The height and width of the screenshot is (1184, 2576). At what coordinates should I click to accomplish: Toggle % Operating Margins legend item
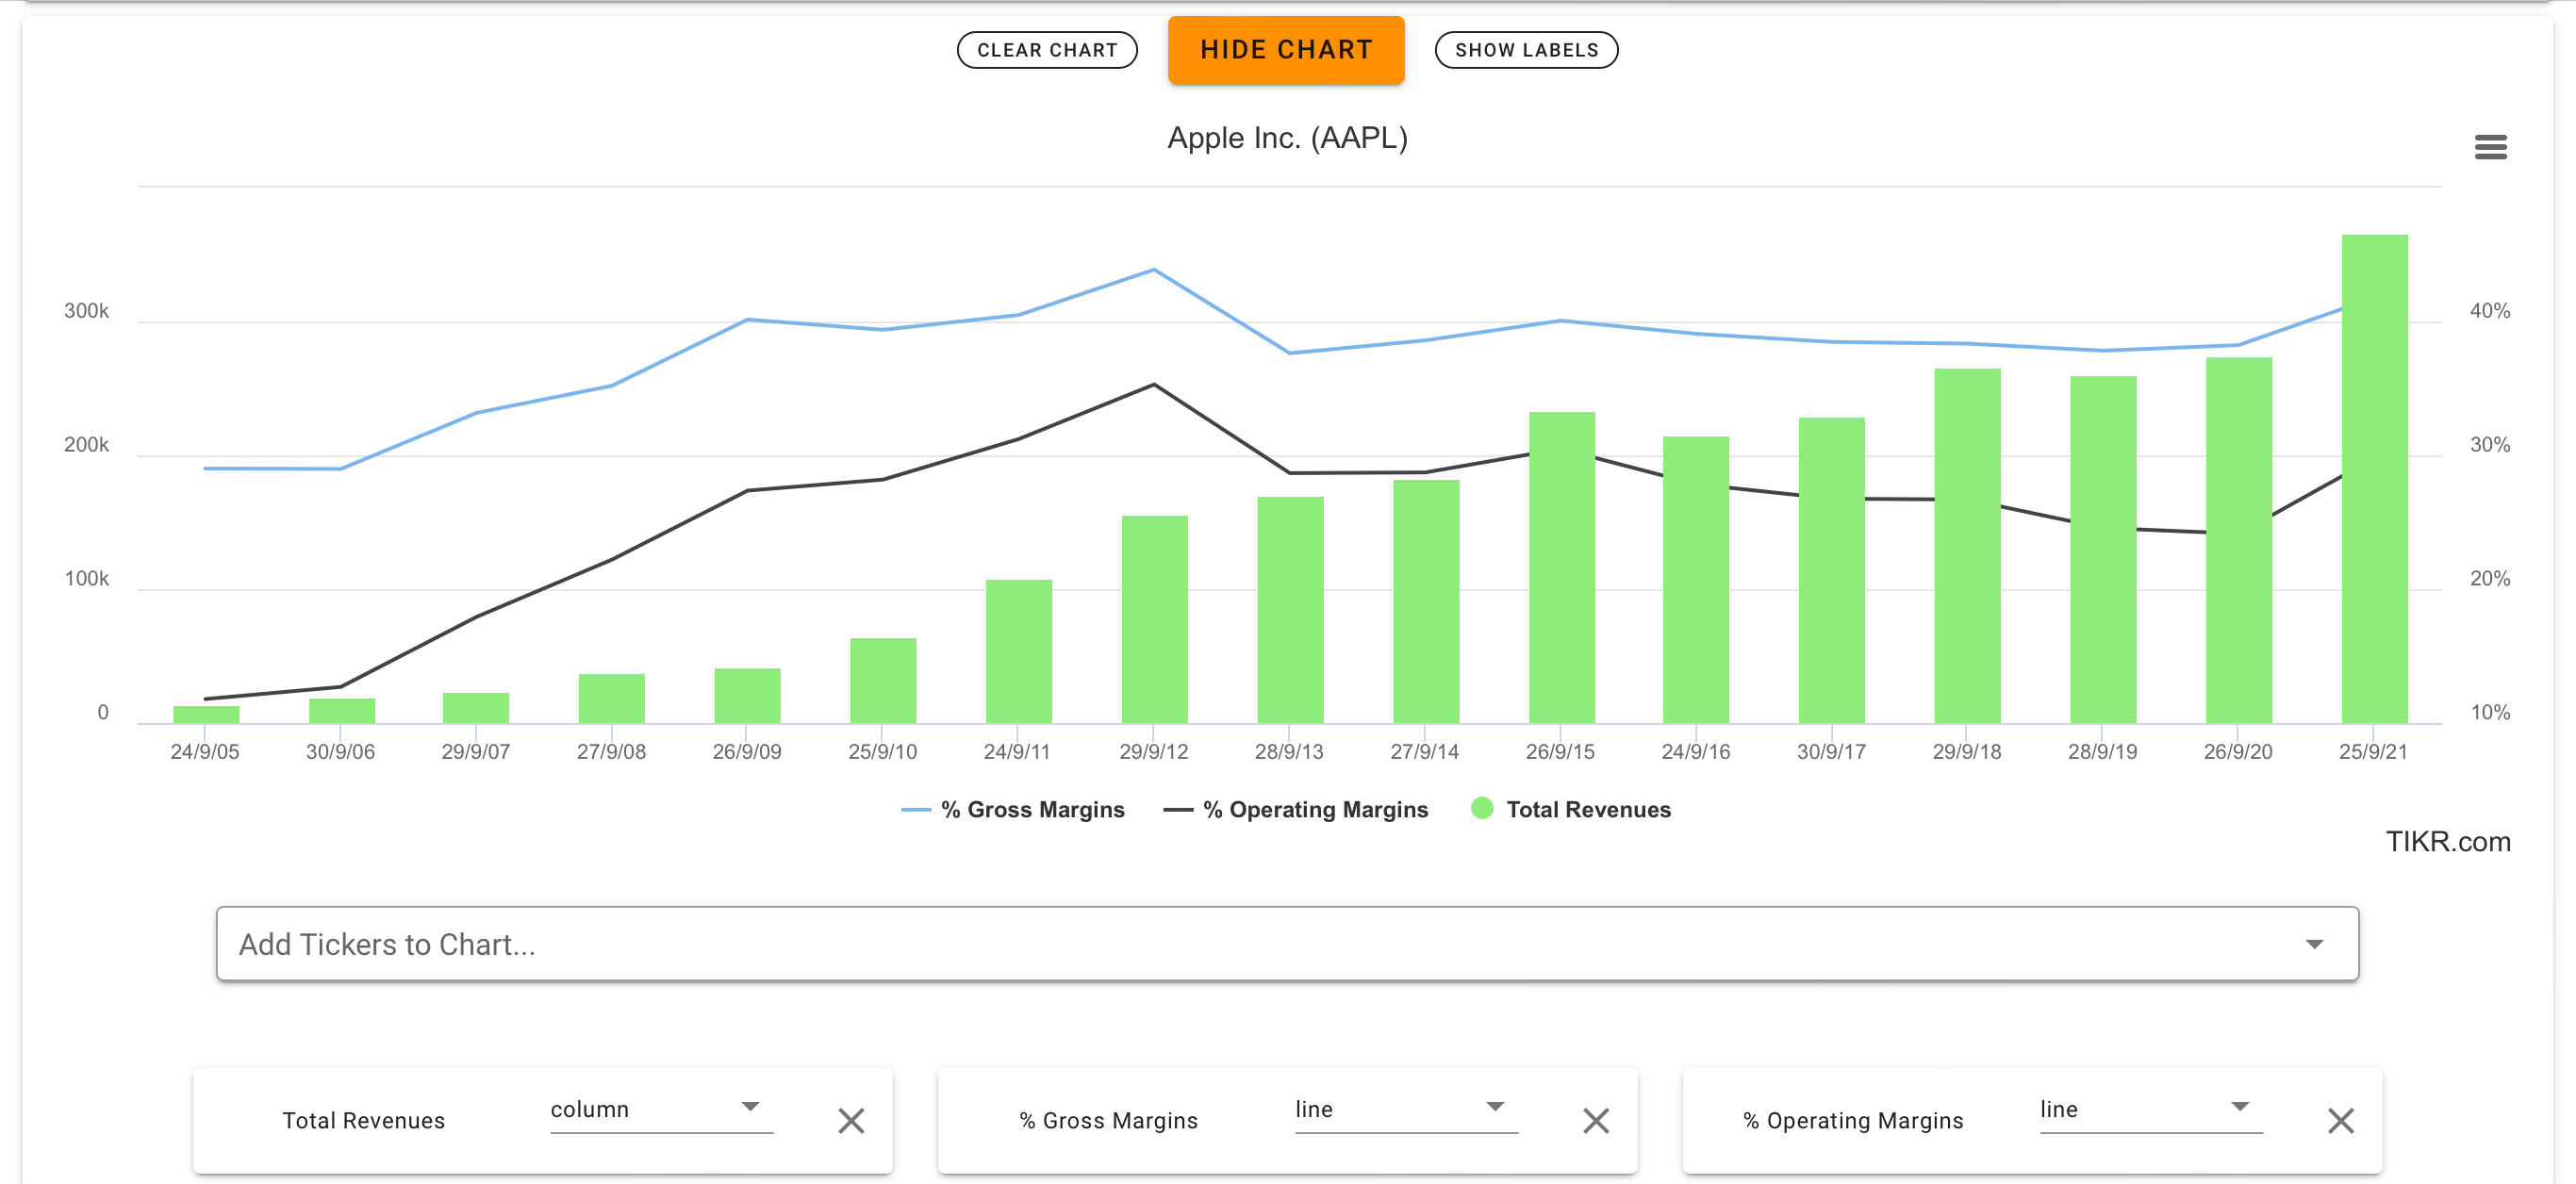1296,809
